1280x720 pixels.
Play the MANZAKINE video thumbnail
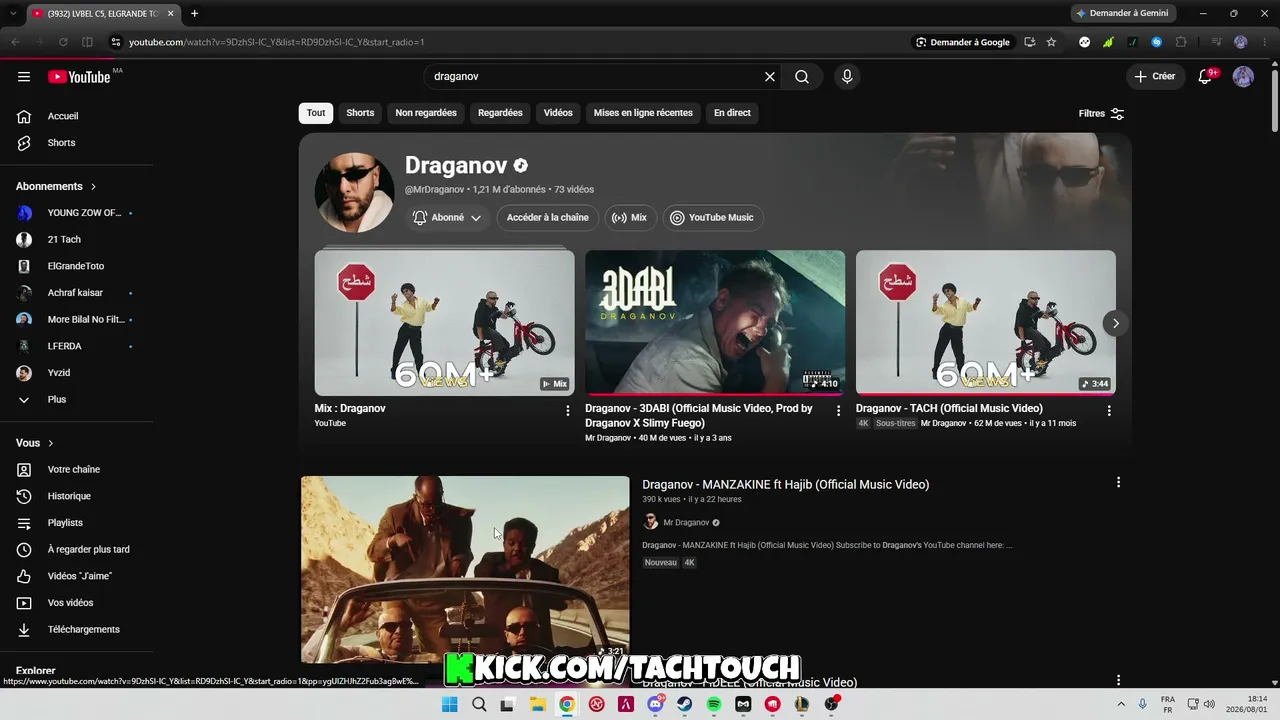pyautogui.click(x=465, y=569)
